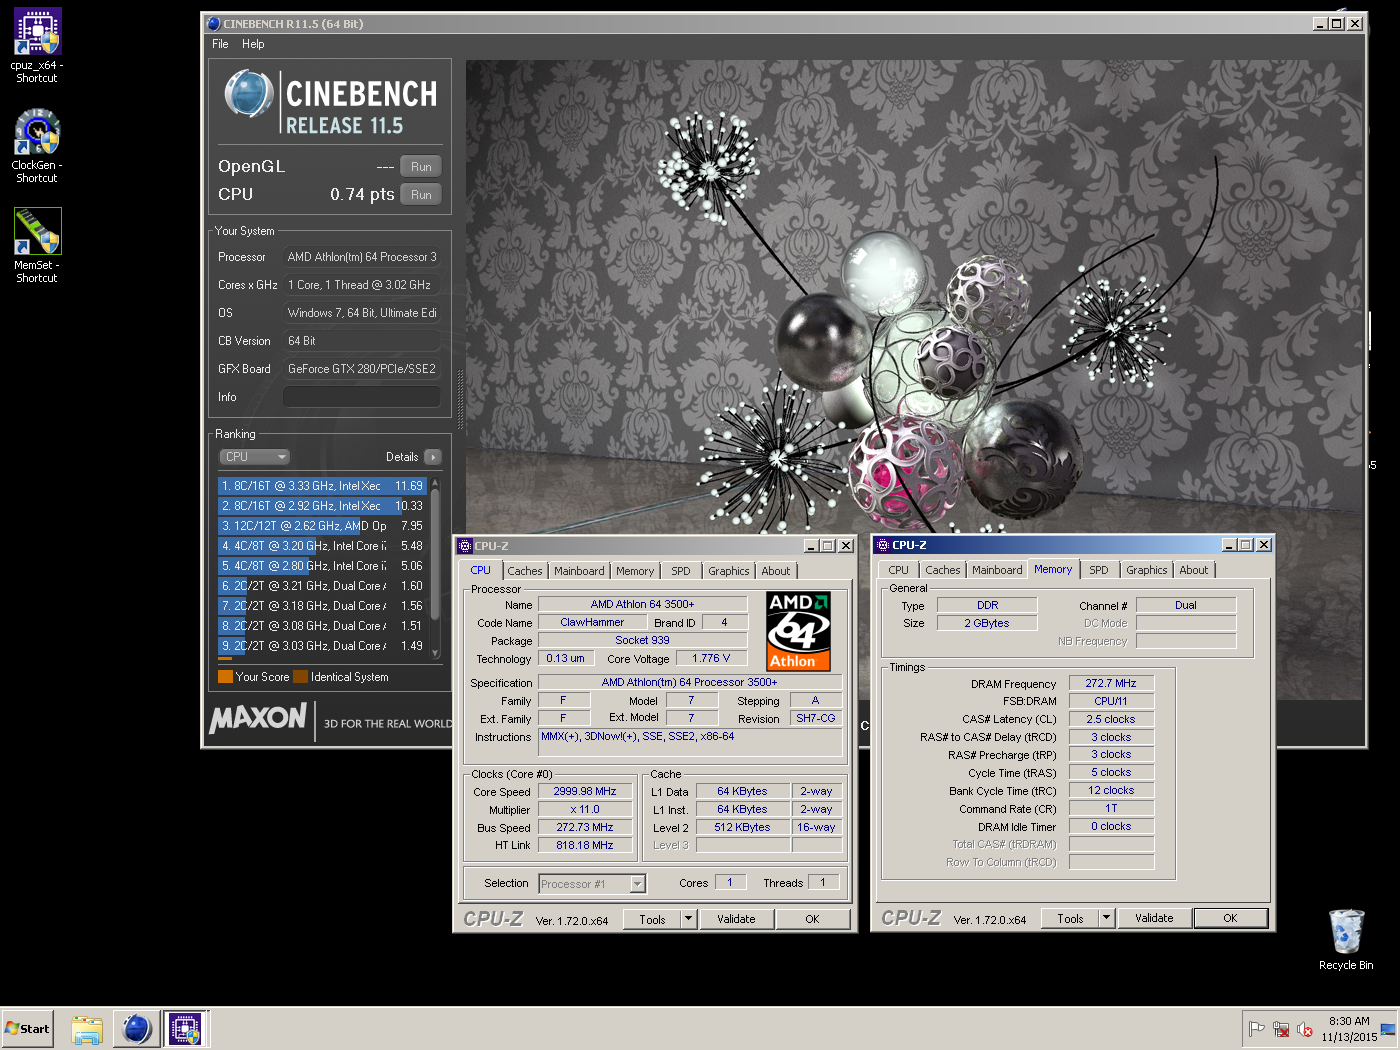Screen dimensions: 1400x1050
Task: Click the Windows Explorer taskbar icon
Action: (87, 1029)
